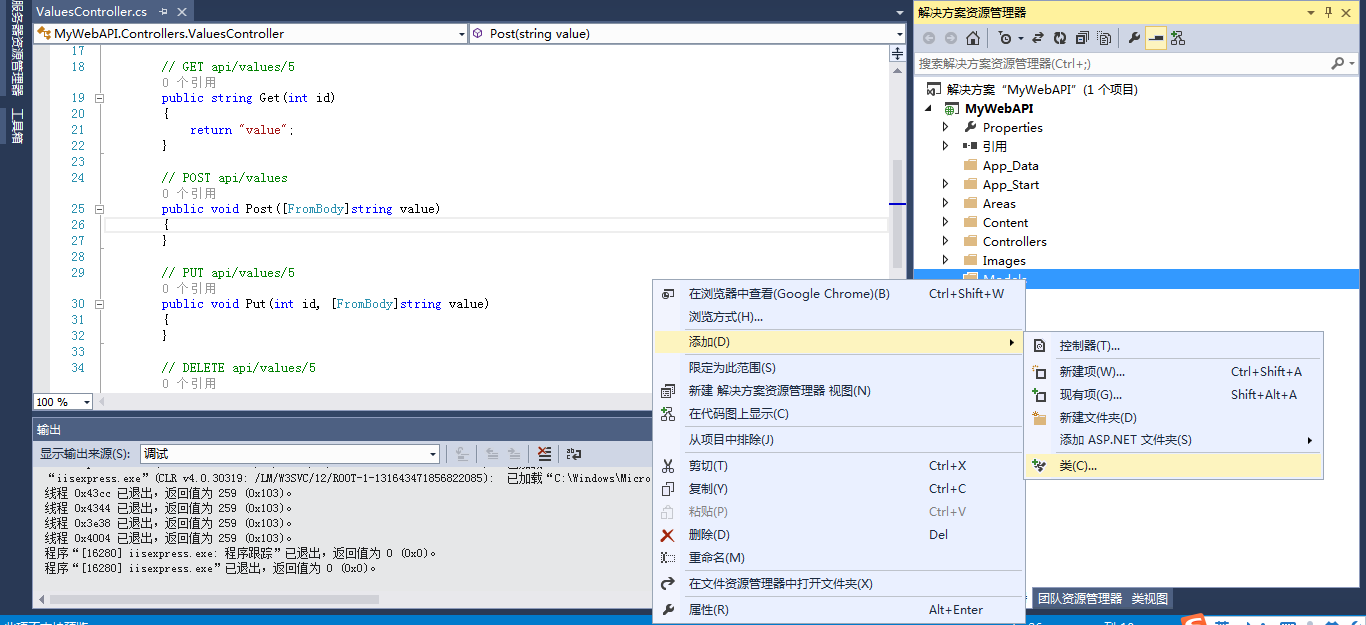Collapse the Get method at line 19
1366x625 pixels.
(x=99, y=98)
